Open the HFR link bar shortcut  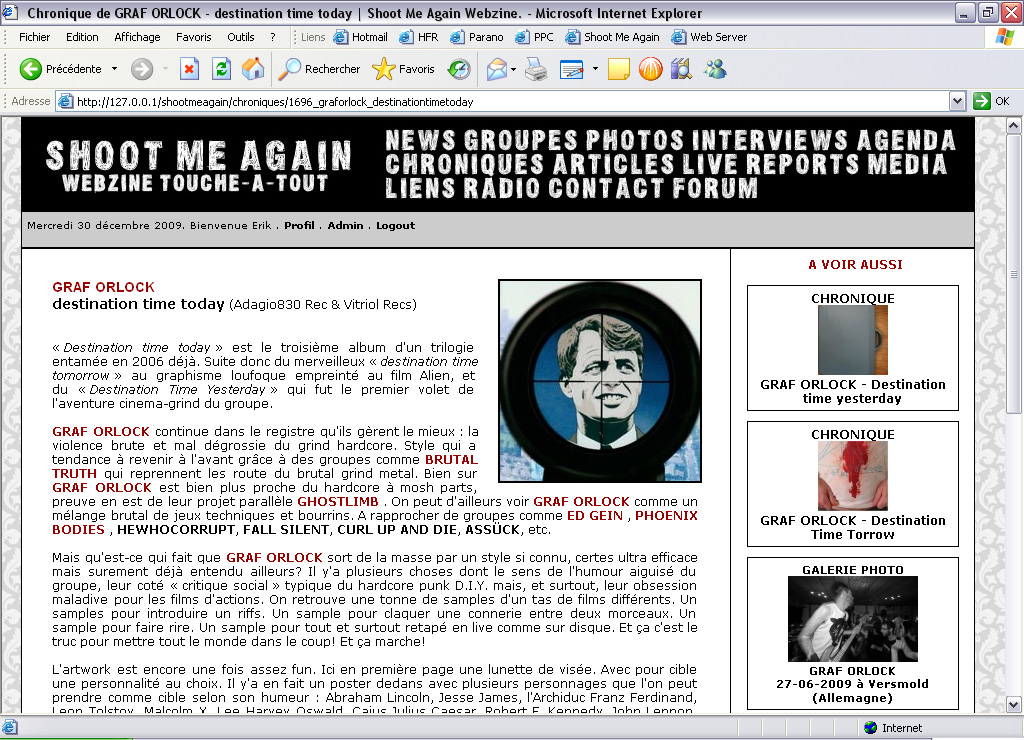click(x=419, y=37)
